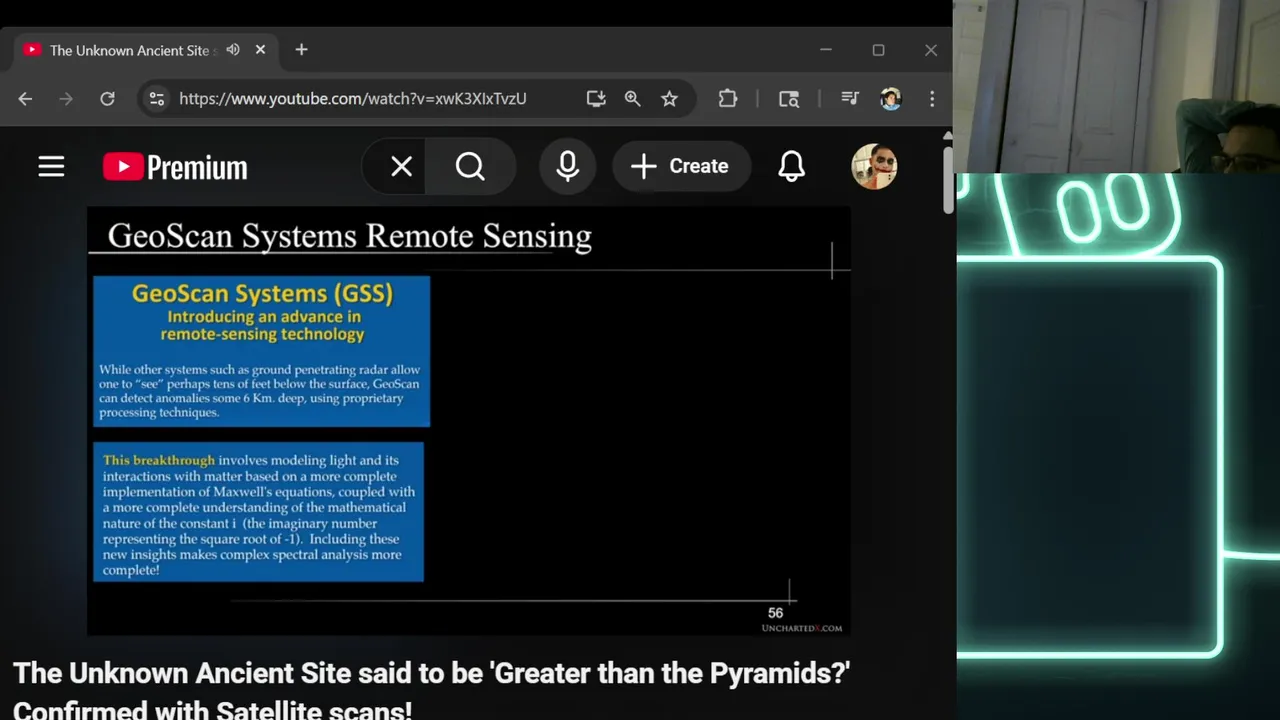This screenshot has height=720, width=1280.
Task: Open the search tabs/lens toolbar icon
Action: point(789,99)
